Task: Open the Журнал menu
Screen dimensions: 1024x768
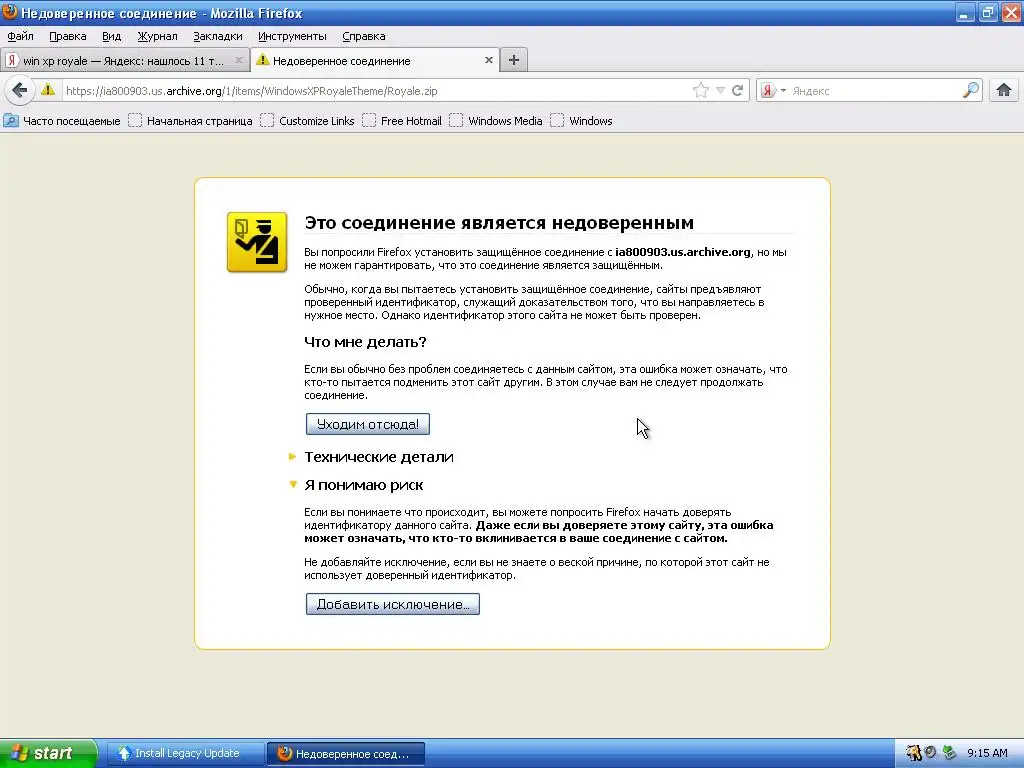Action: click(x=157, y=36)
